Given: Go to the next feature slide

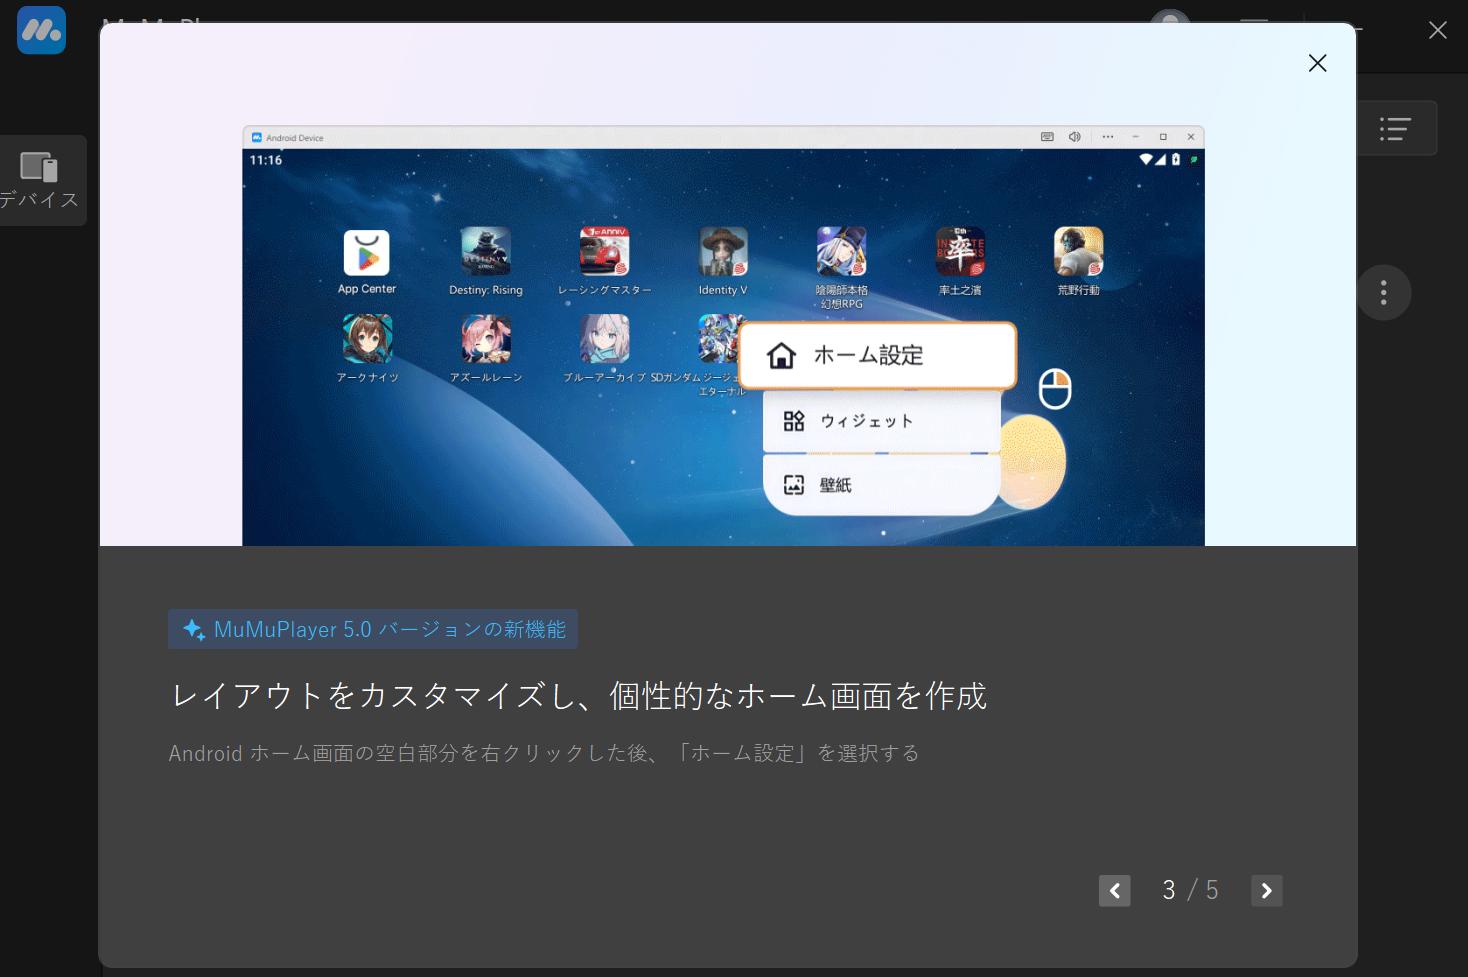Looking at the screenshot, I should tap(1266, 890).
